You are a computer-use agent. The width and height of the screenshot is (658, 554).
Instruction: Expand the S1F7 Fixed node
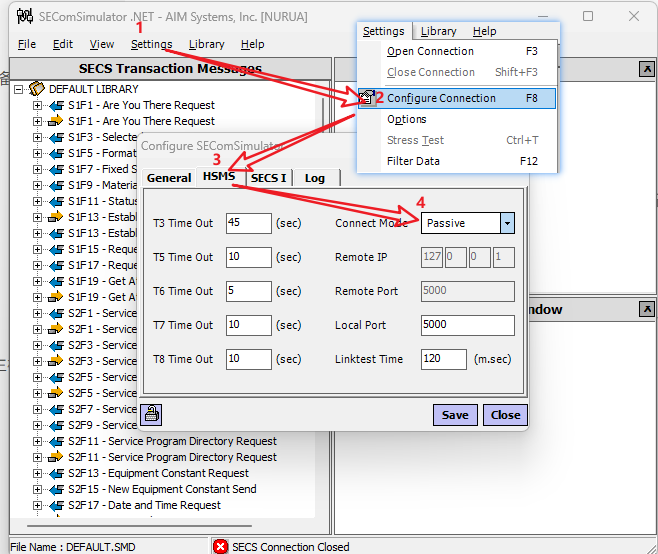[x=37, y=169]
